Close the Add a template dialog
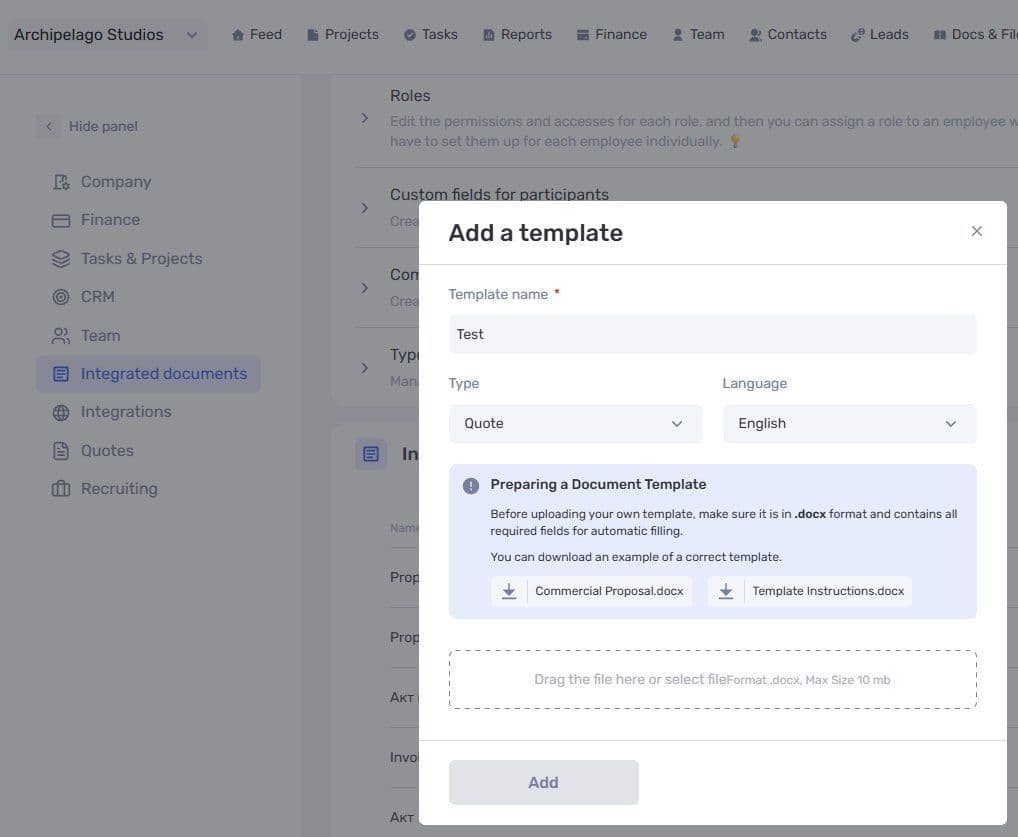This screenshot has width=1018, height=837. [976, 231]
